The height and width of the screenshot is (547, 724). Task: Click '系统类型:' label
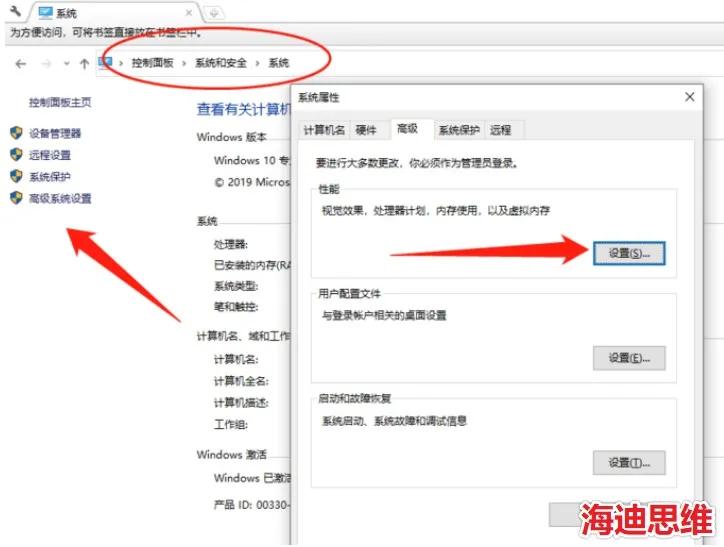235,286
